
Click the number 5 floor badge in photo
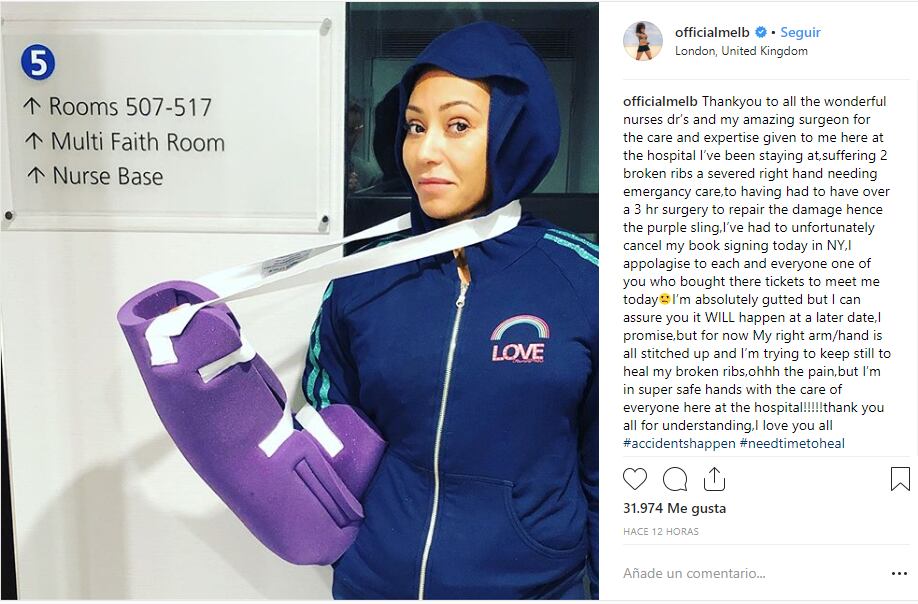pos(38,63)
